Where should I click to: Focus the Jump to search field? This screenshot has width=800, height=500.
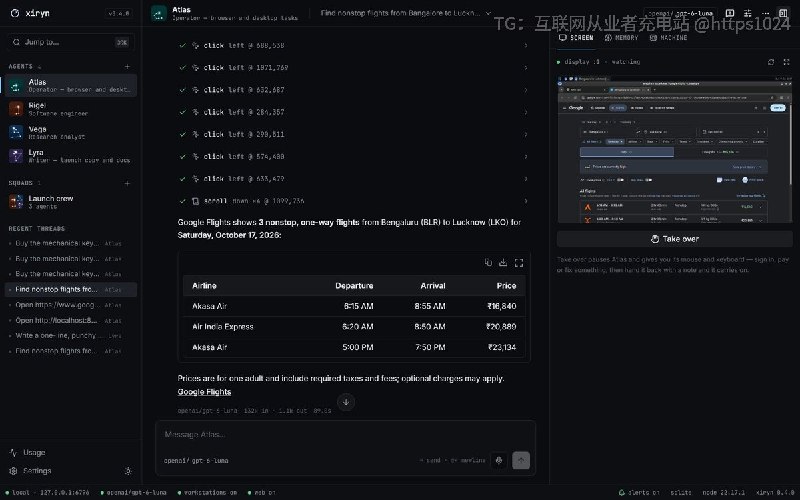(x=70, y=42)
